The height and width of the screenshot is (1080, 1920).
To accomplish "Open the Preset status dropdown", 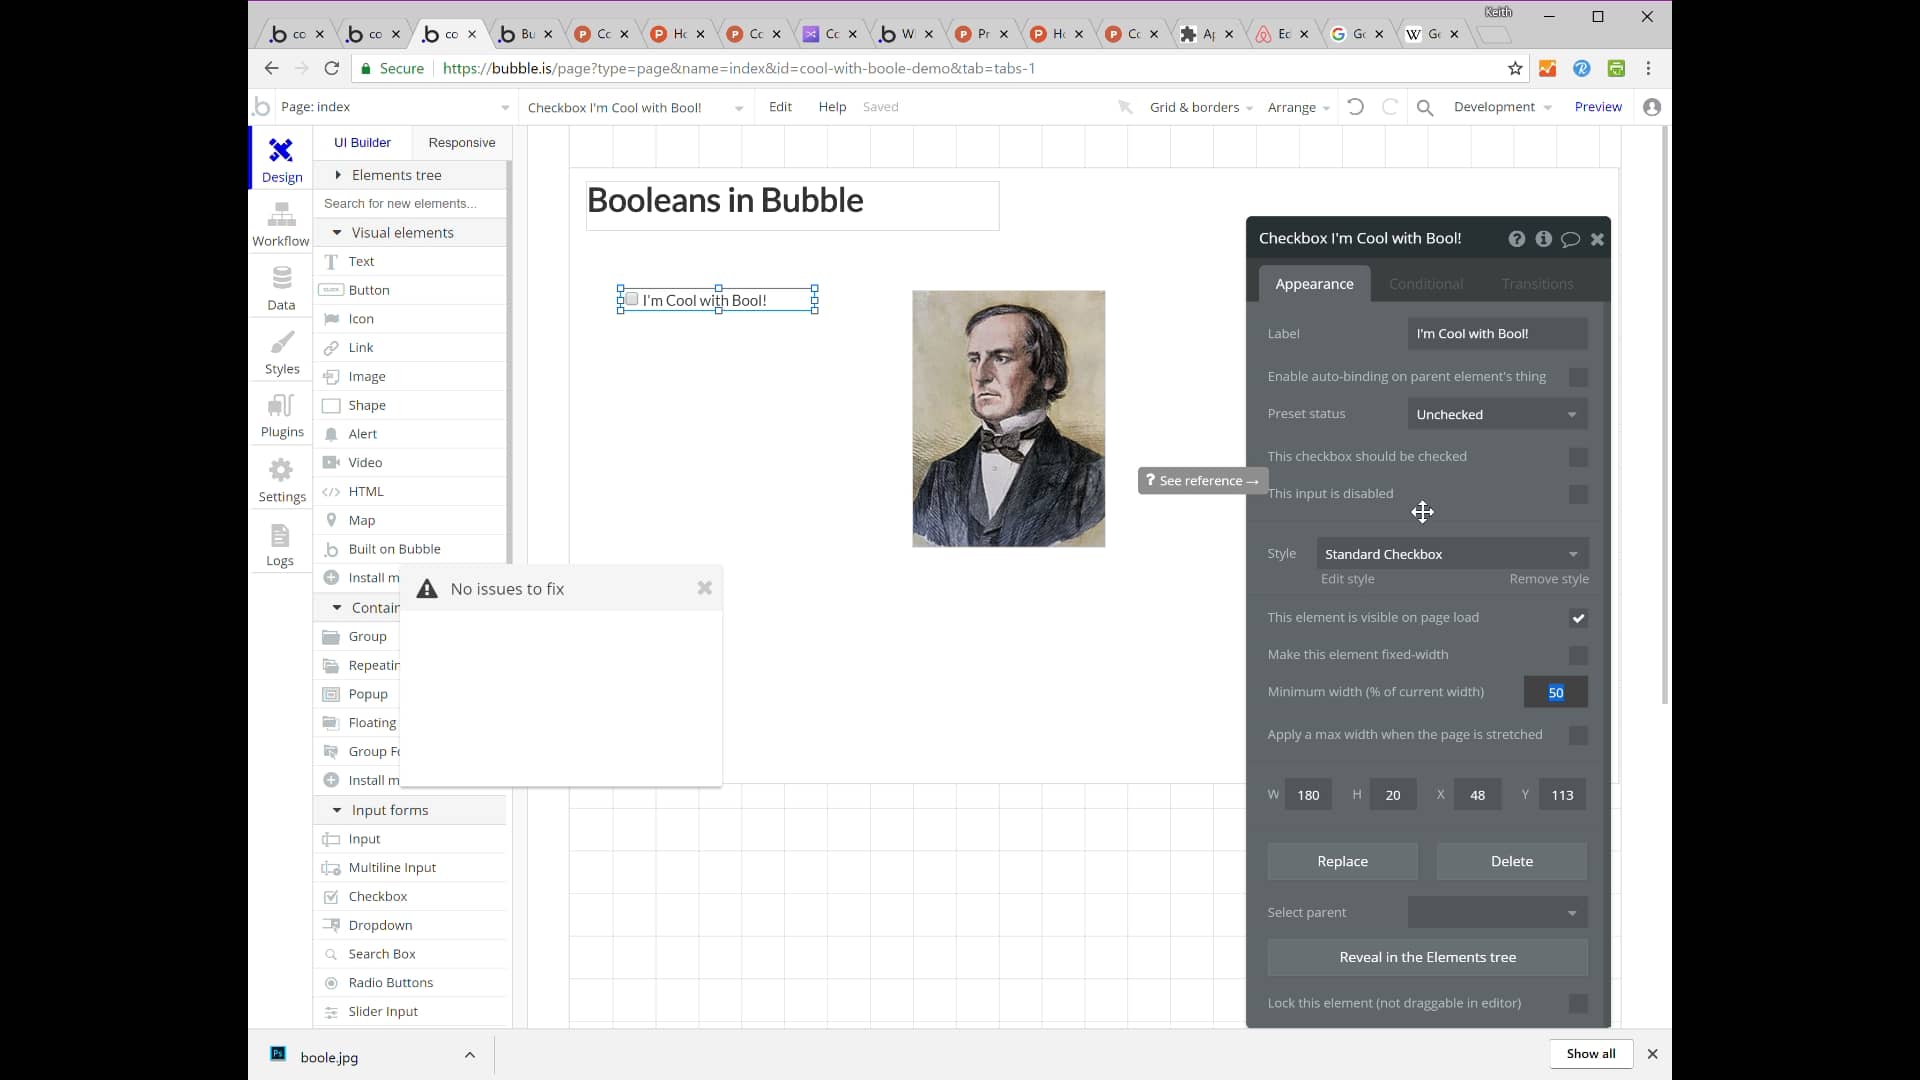I will pos(1495,414).
